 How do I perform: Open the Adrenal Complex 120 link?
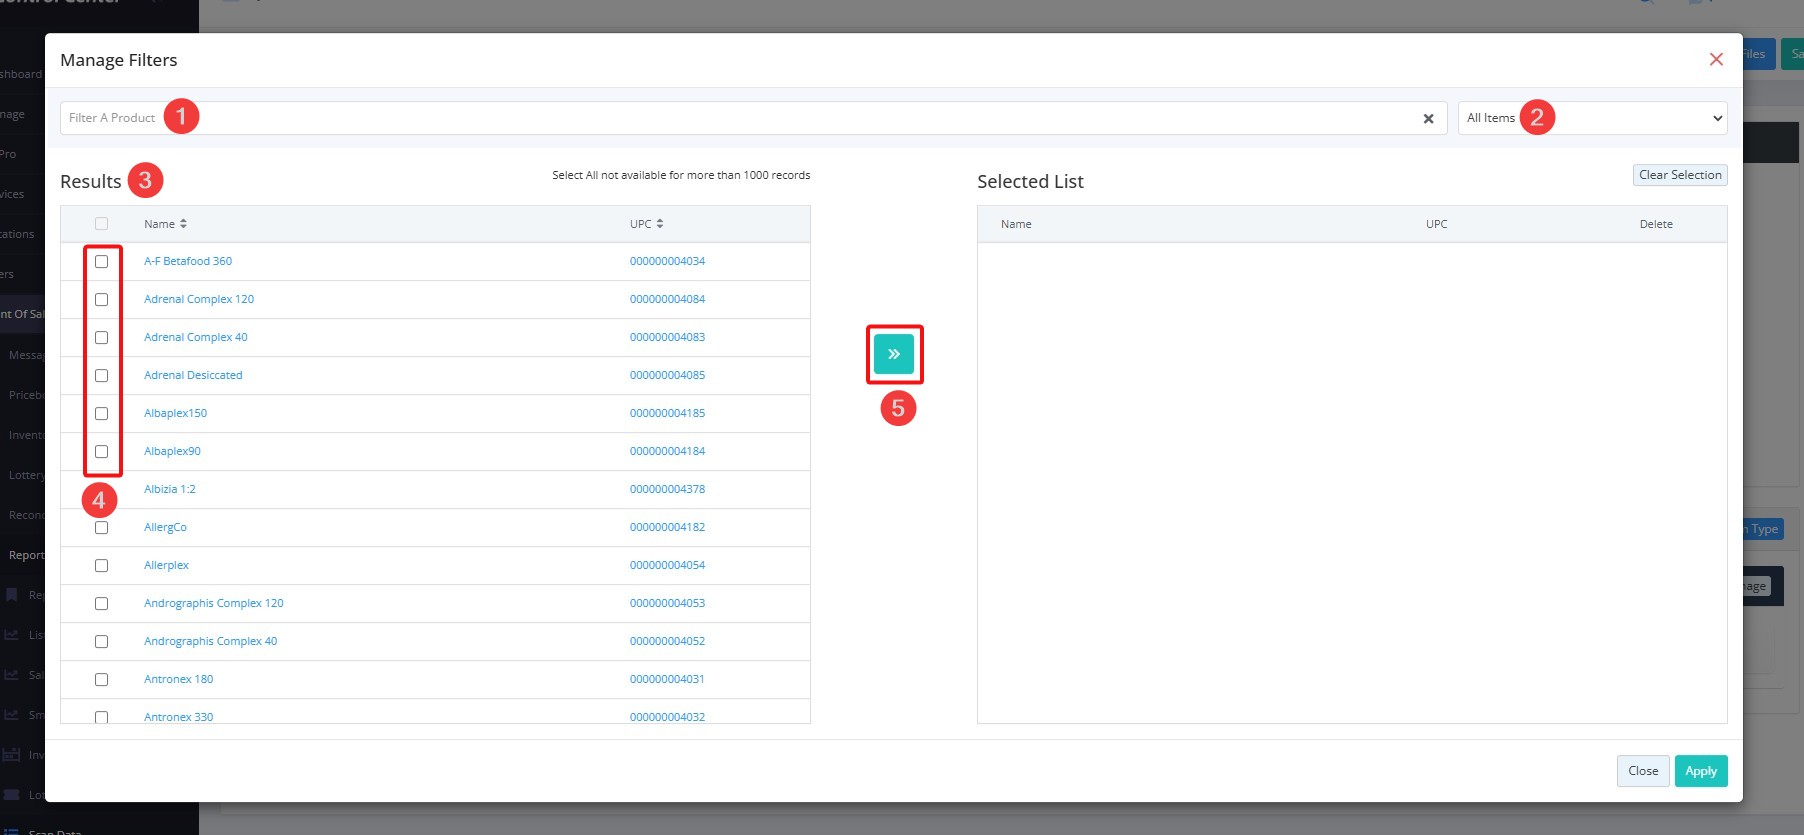click(x=199, y=300)
